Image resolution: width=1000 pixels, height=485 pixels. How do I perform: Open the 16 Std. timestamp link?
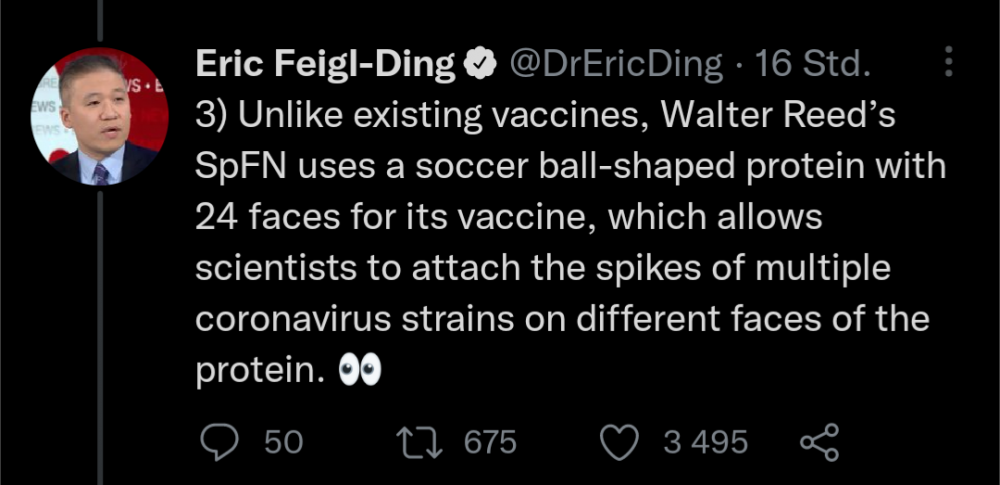tap(812, 64)
